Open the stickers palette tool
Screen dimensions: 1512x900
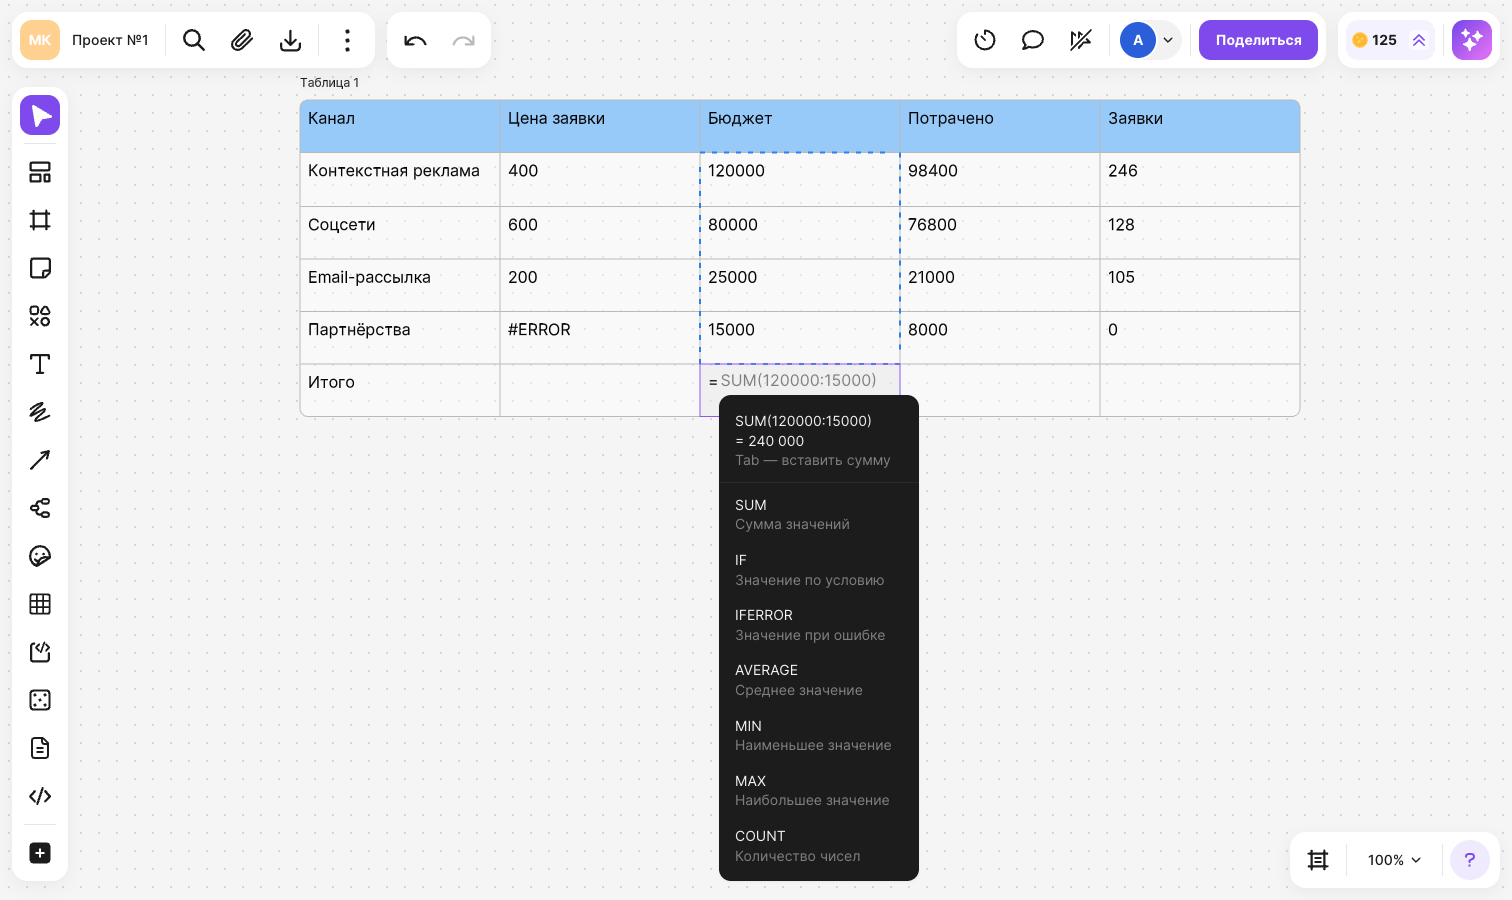40,556
